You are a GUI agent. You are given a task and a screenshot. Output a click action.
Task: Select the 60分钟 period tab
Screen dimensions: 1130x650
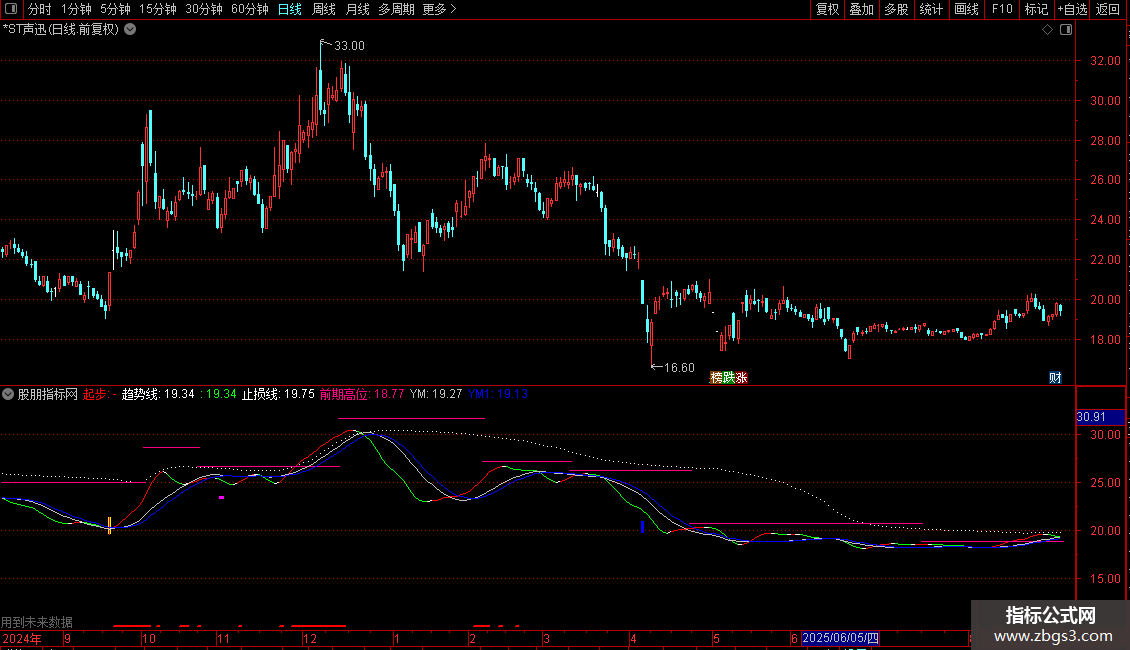click(x=249, y=9)
